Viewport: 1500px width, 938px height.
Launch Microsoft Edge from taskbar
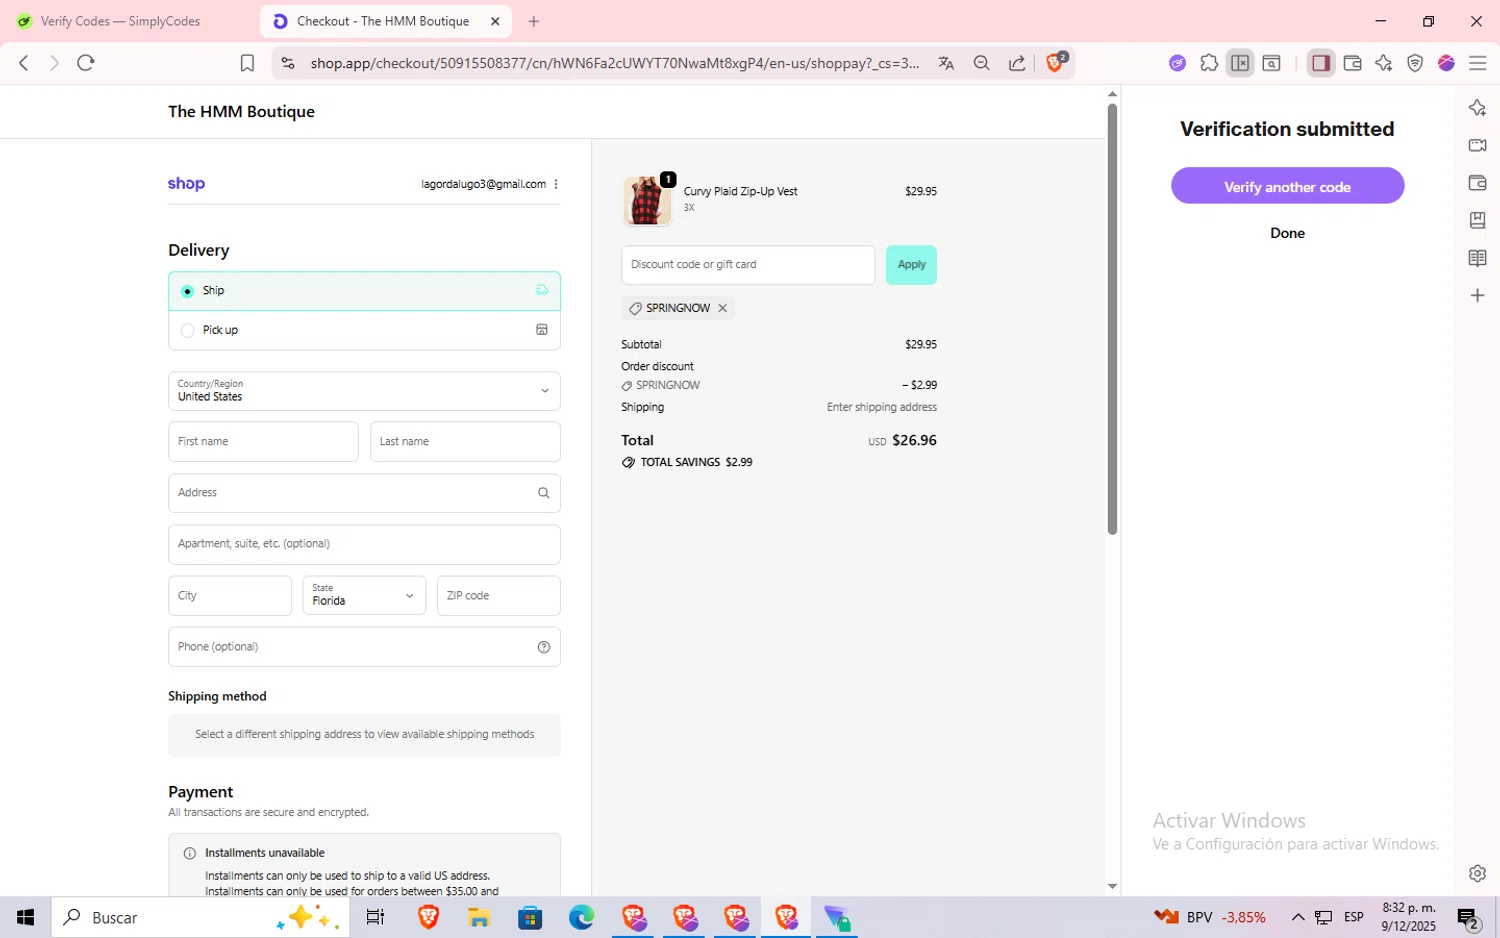click(x=581, y=917)
